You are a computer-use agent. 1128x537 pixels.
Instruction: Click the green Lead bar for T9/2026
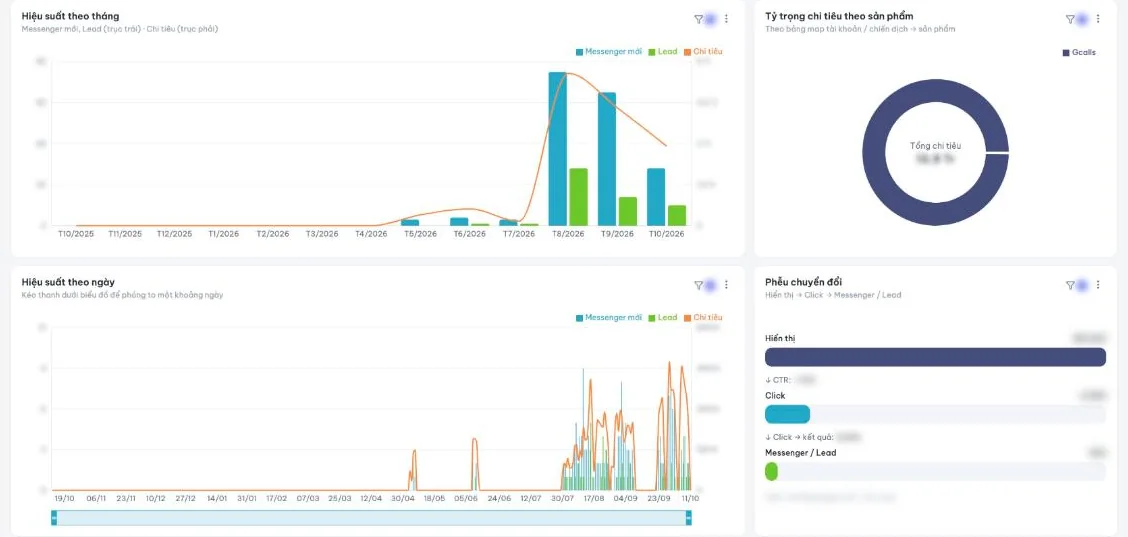tap(628, 211)
